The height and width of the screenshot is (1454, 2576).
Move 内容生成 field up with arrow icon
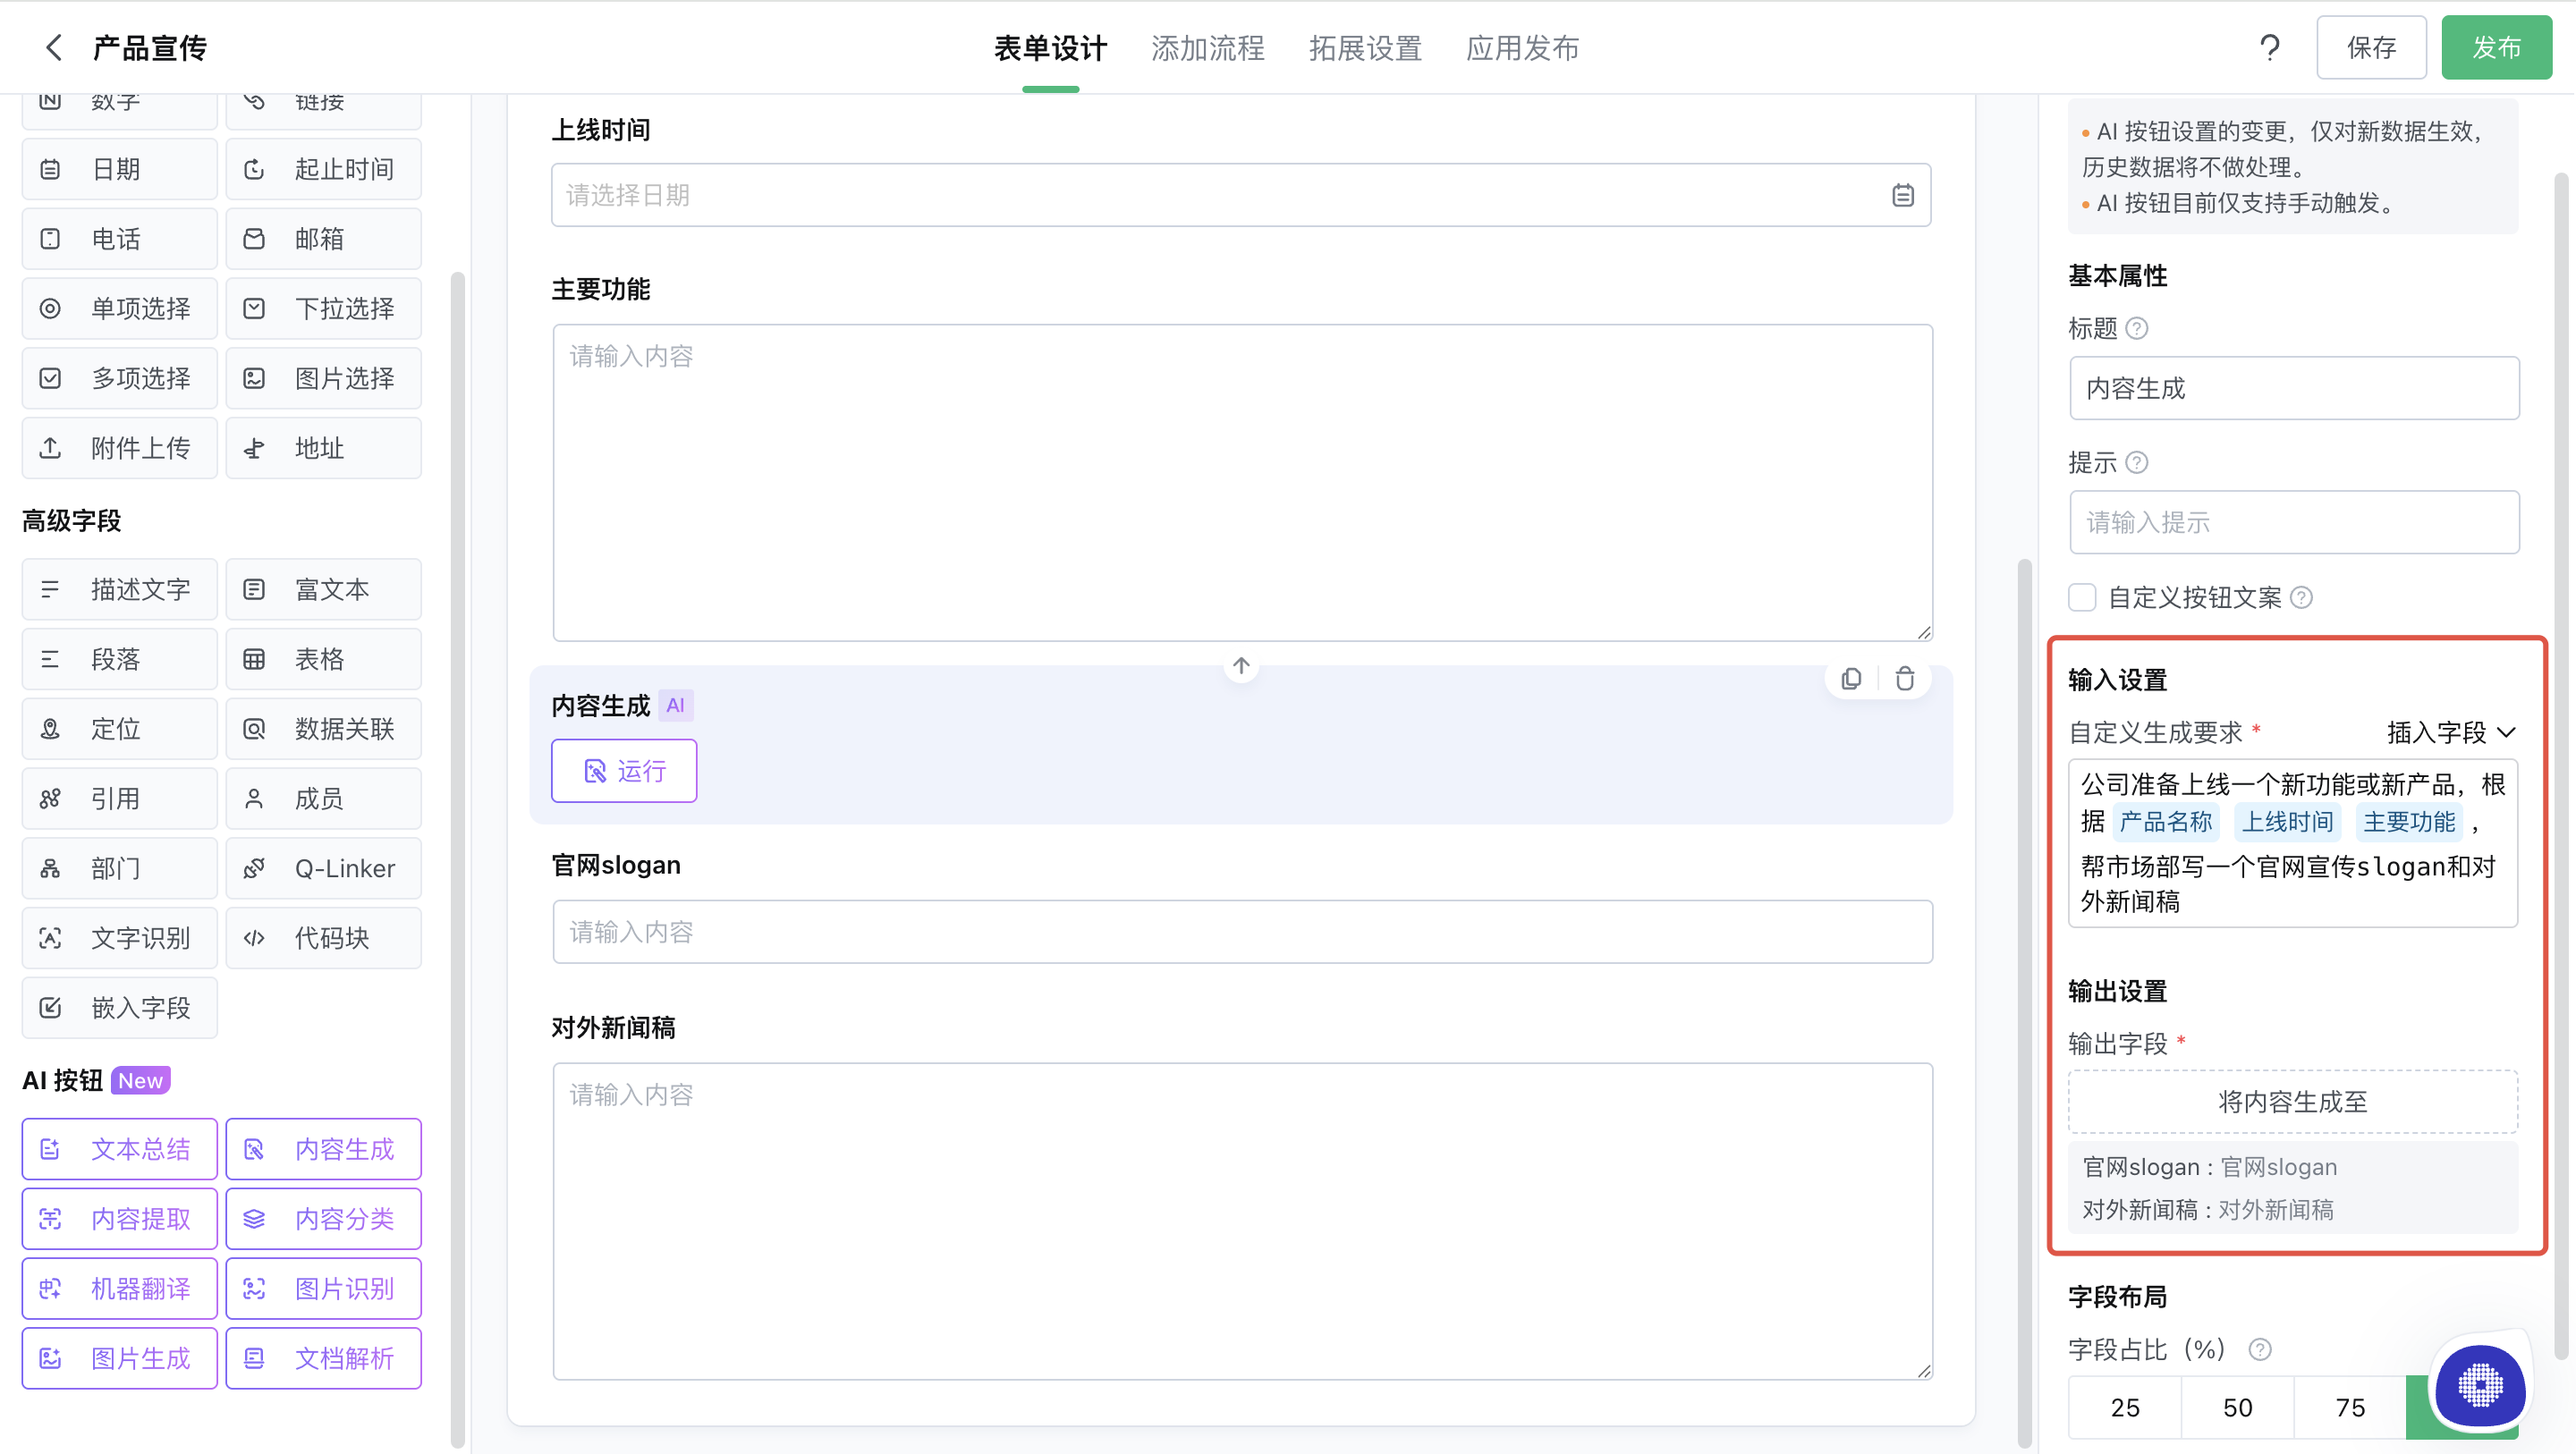pos(1241,666)
